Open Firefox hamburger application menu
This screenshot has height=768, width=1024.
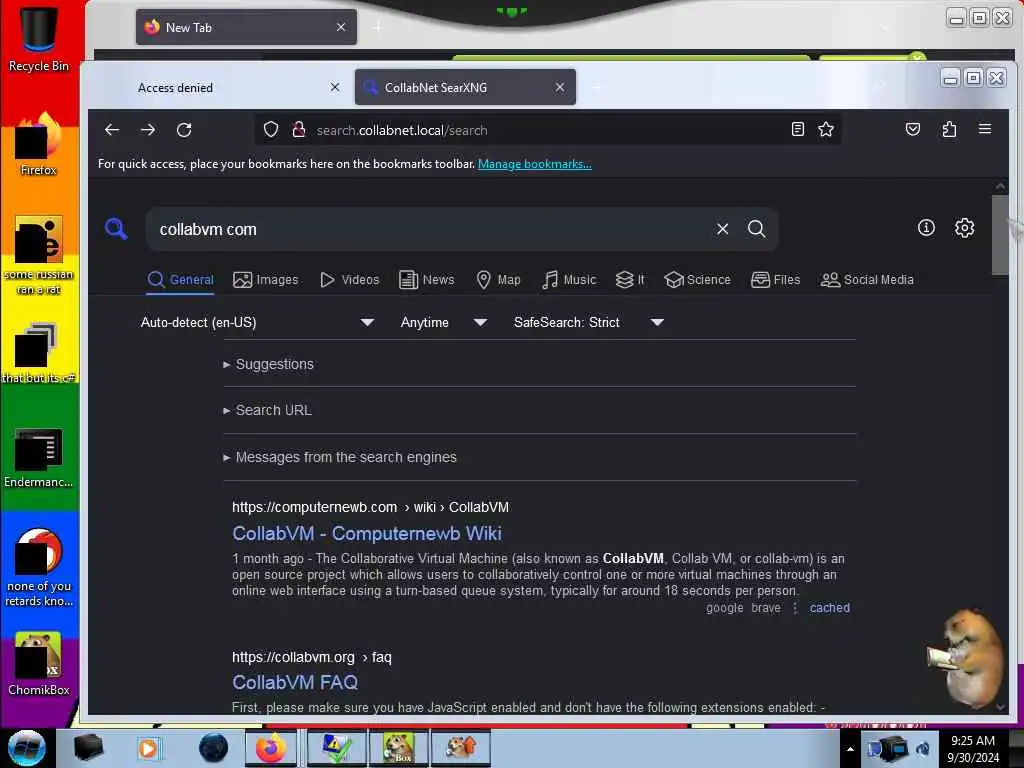(985, 129)
